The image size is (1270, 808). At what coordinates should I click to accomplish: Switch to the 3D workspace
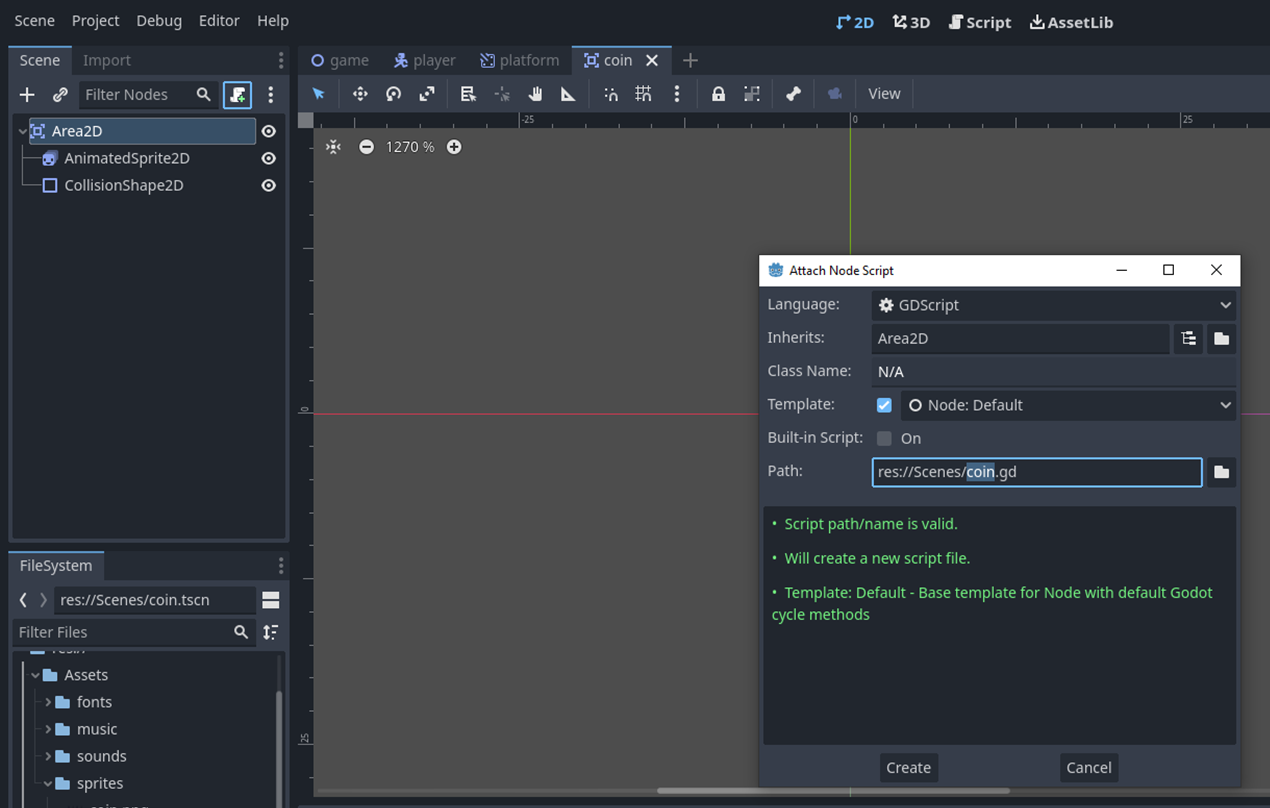click(912, 22)
